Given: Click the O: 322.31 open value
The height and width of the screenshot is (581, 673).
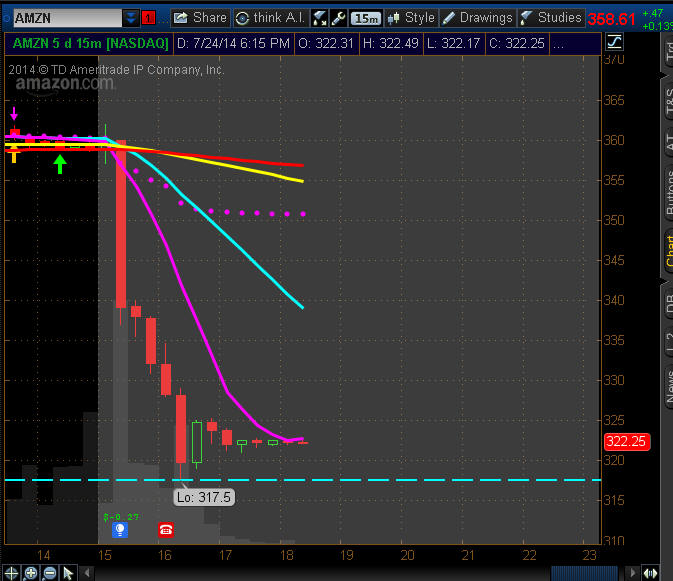Looking at the screenshot, I should 326,44.
